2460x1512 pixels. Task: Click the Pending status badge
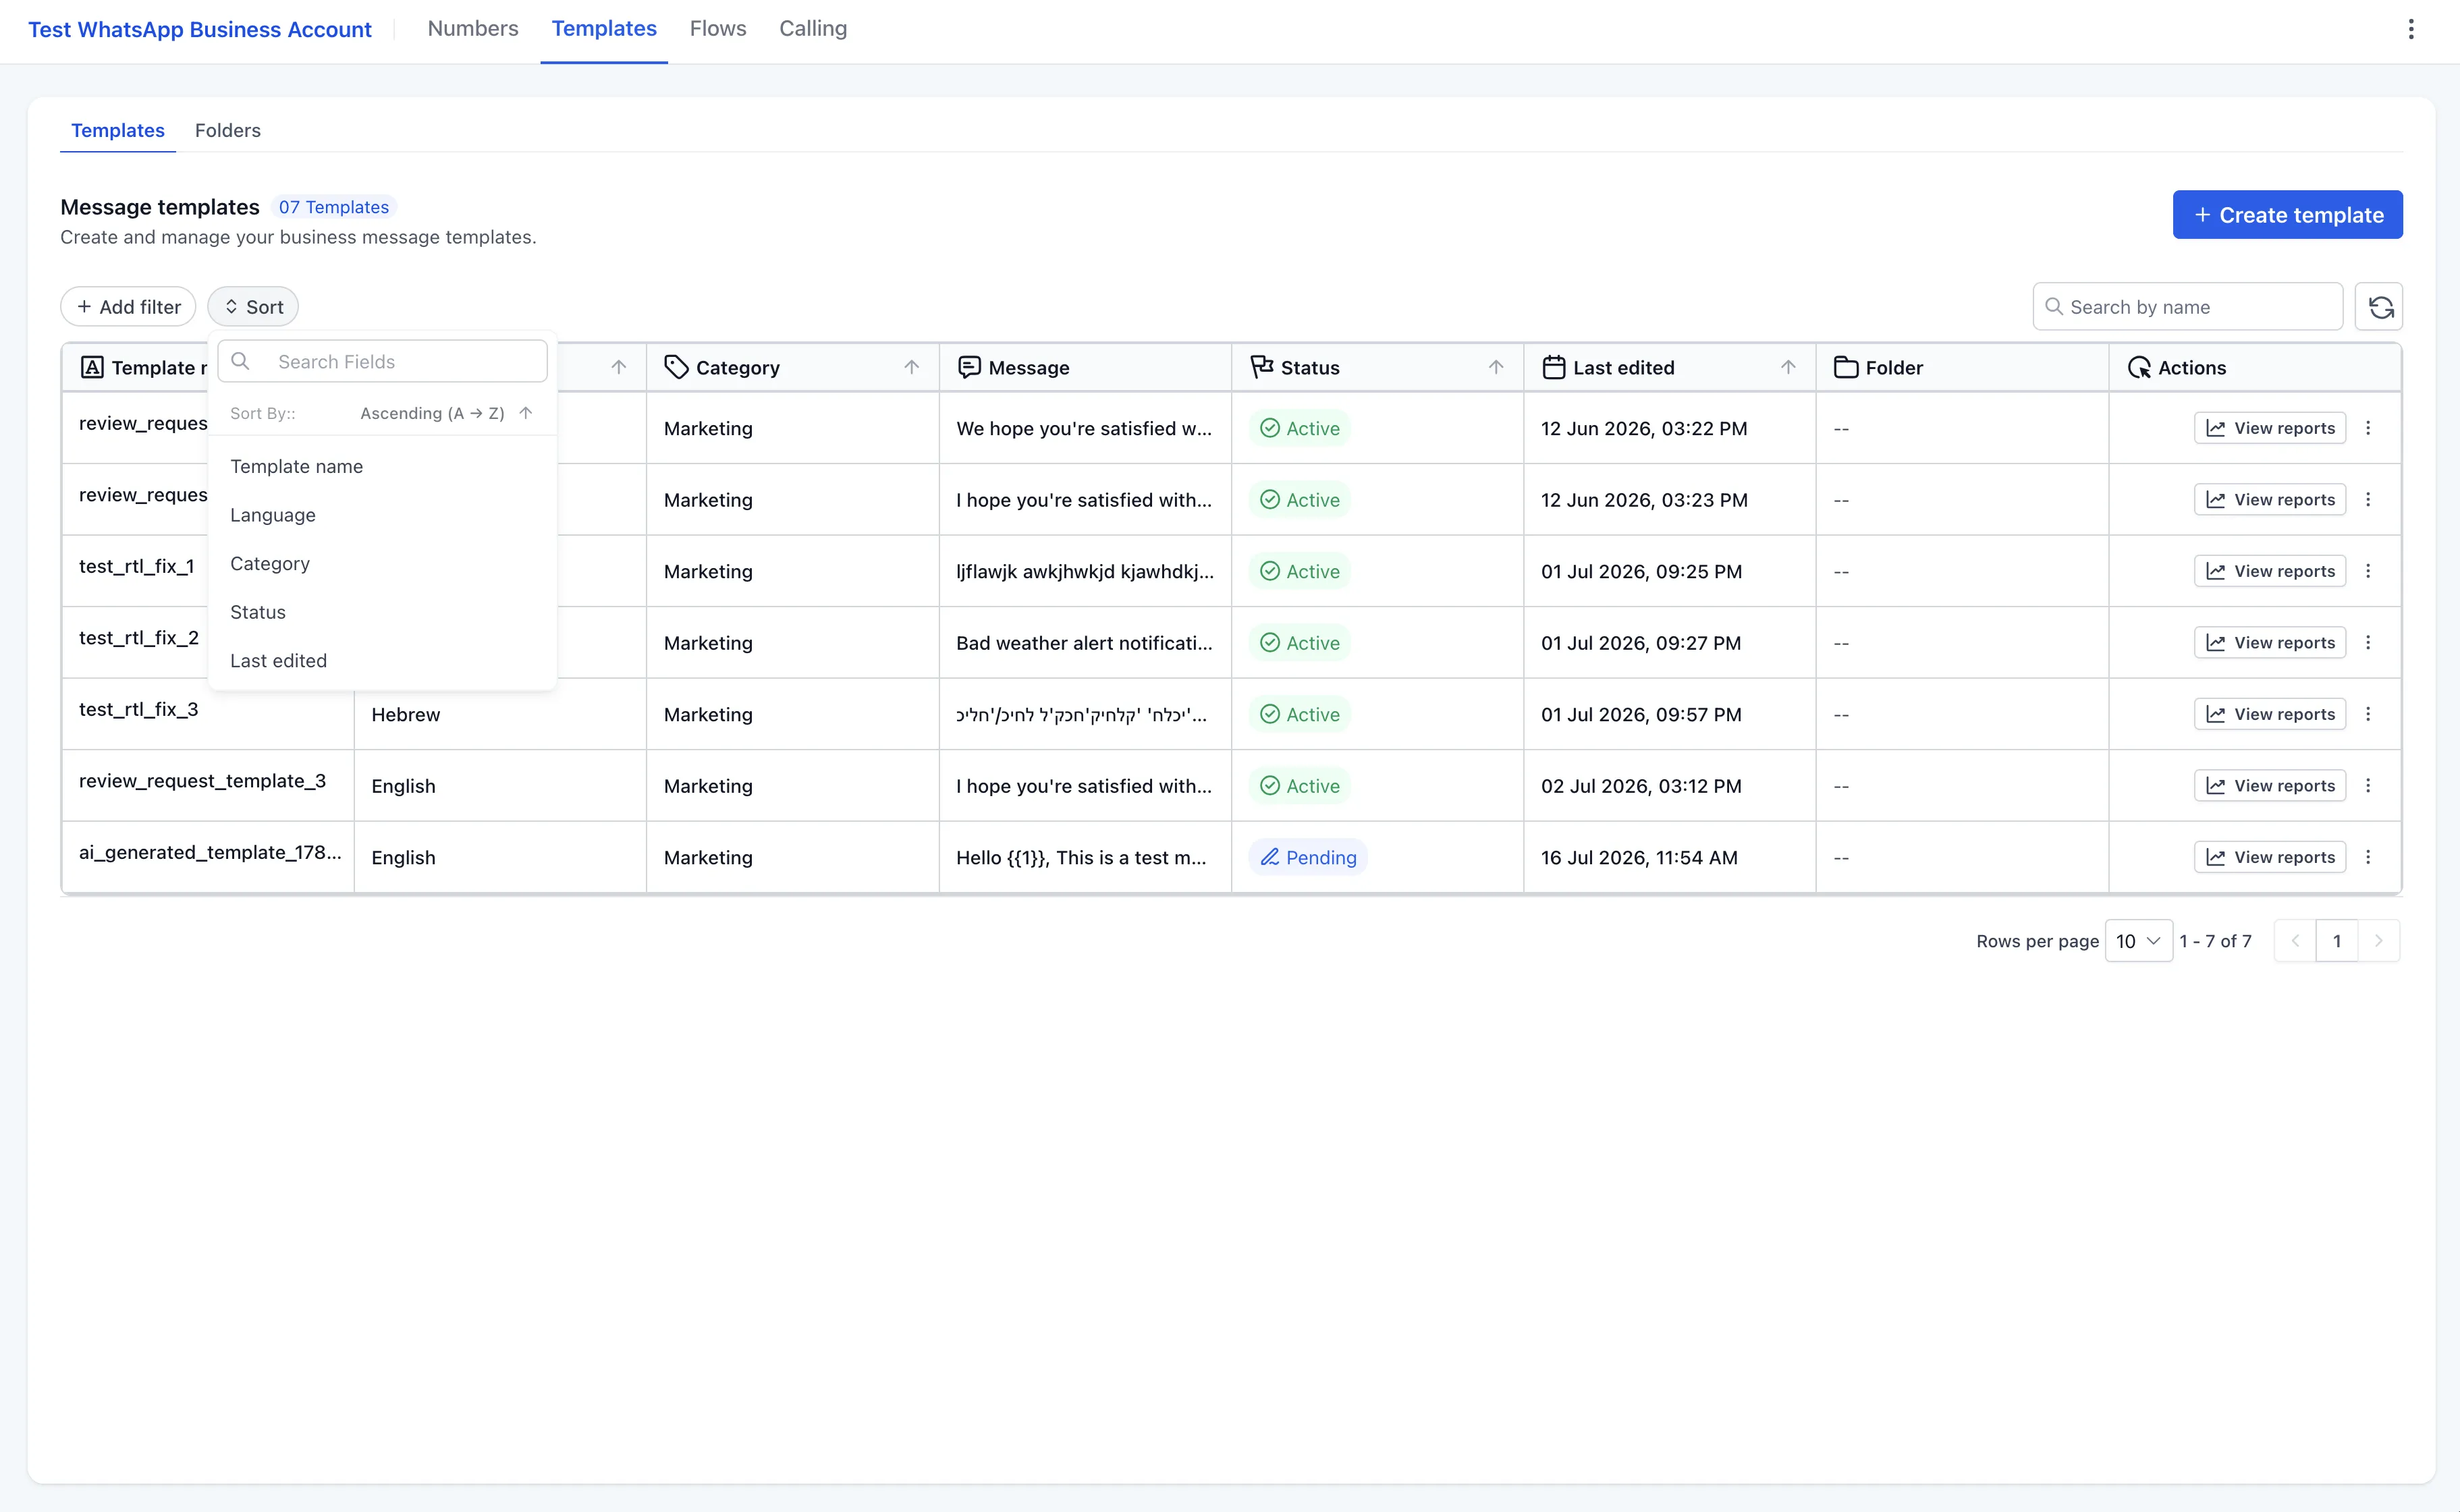click(x=1308, y=857)
